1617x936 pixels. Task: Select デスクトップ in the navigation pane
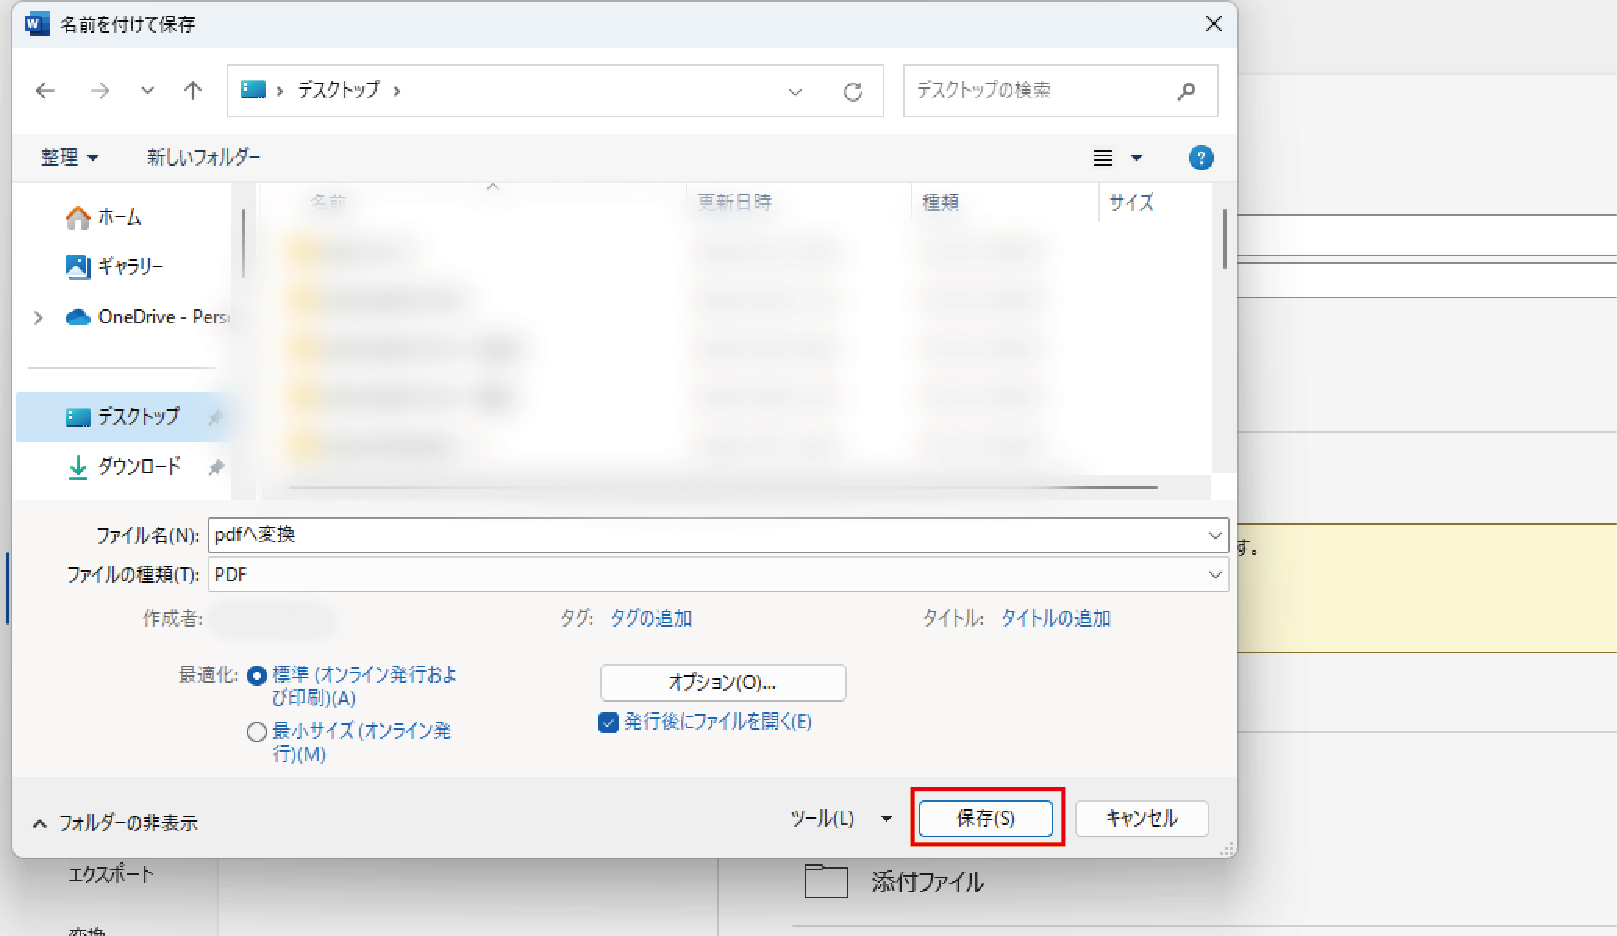tap(123, 416)
